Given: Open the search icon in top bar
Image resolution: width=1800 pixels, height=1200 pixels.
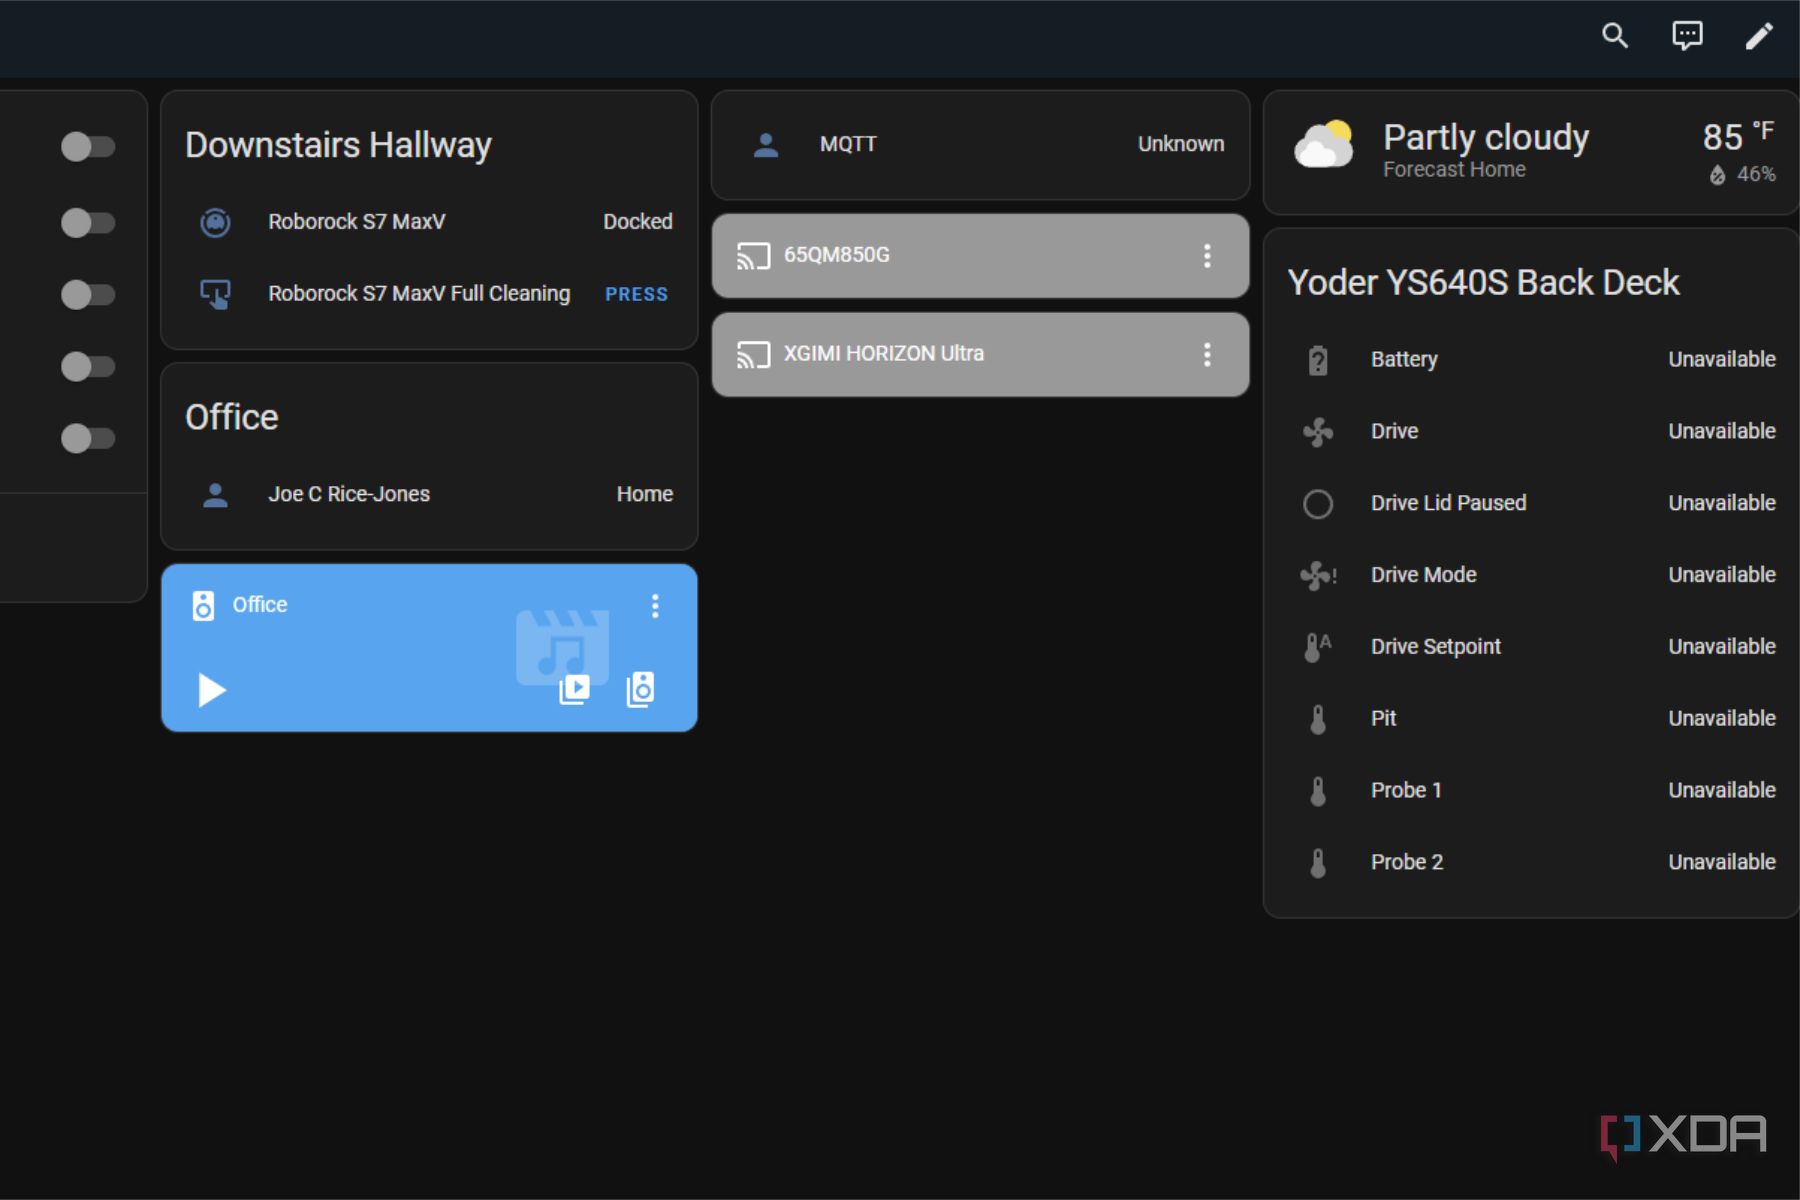Looking at the screenshot, I should (x=1615, y=36).
